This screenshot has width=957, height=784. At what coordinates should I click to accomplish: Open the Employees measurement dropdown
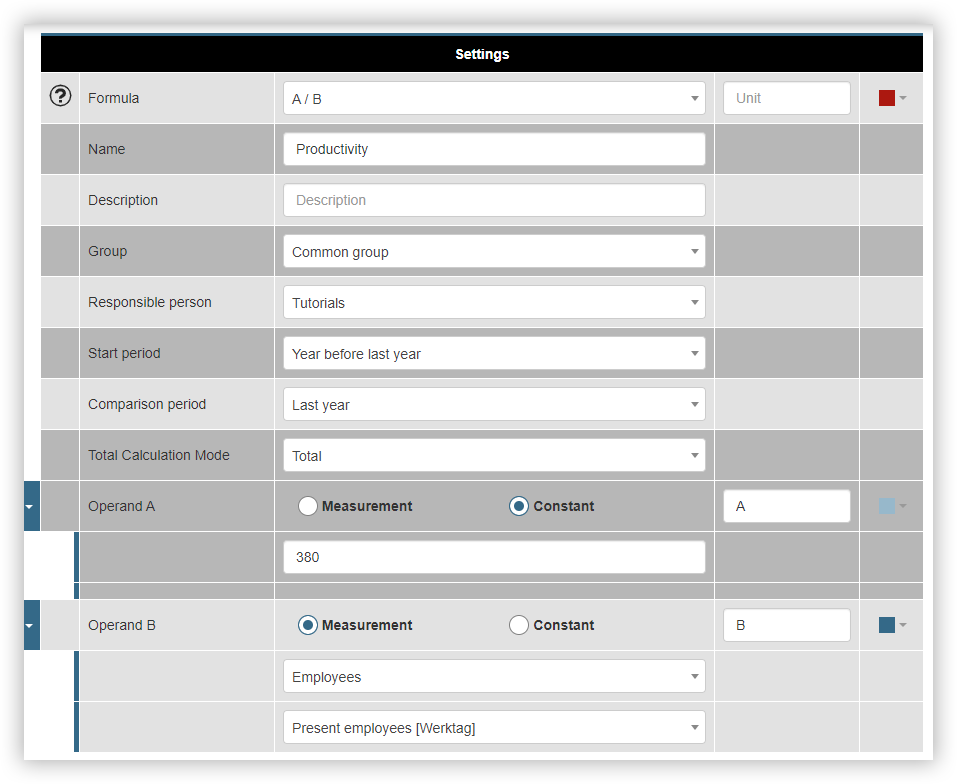[x=694, y=676]
